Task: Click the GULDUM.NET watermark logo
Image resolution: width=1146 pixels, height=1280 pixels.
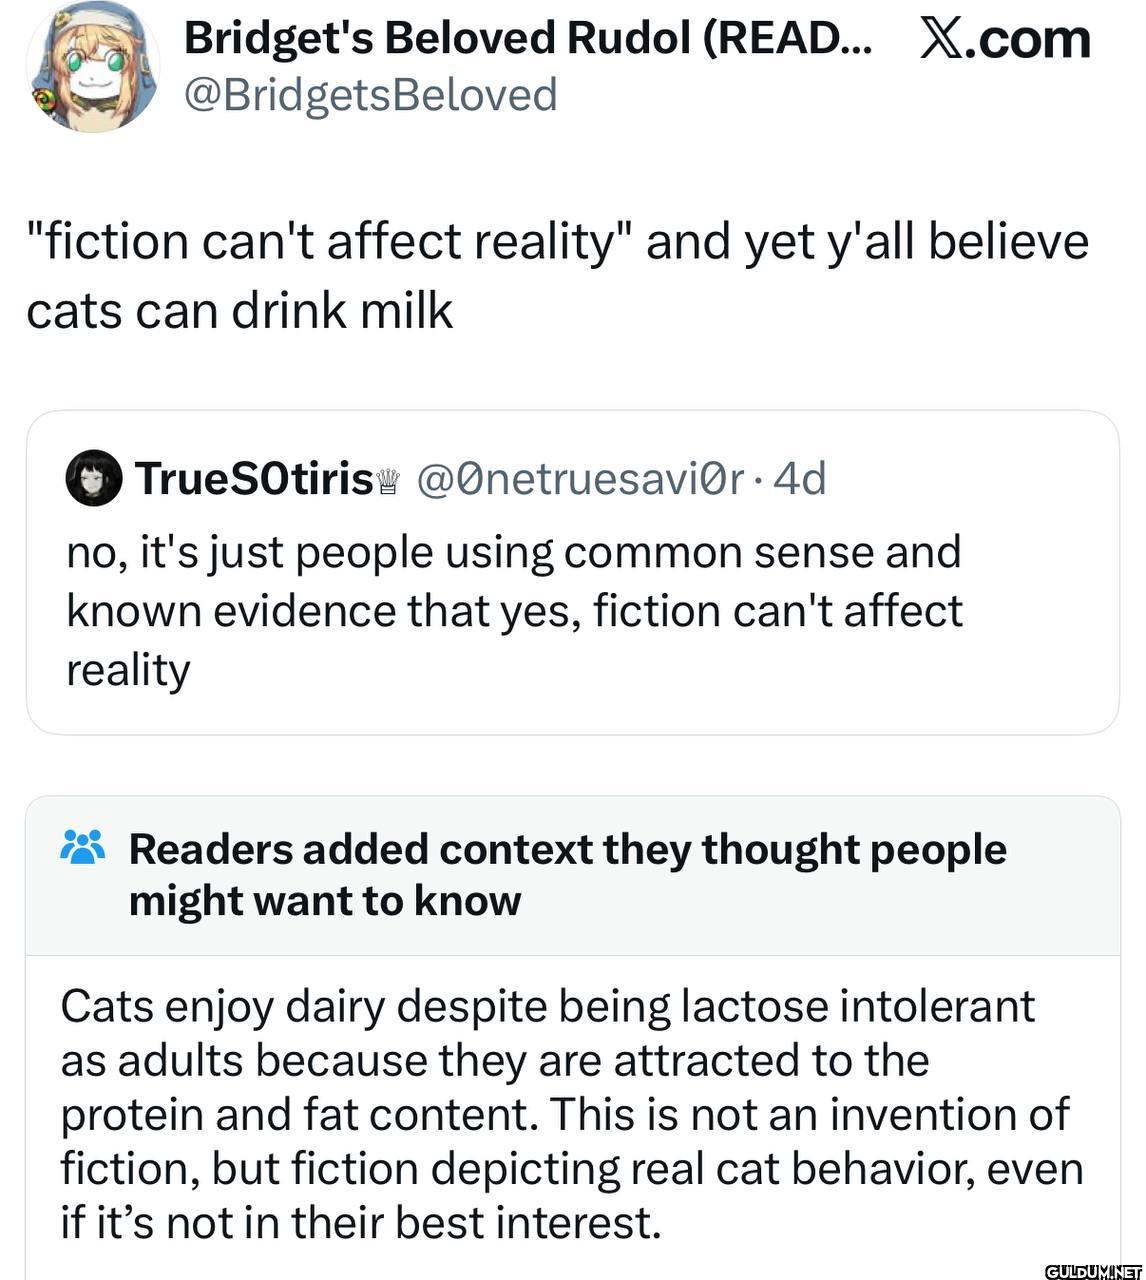Action: pos(1093,1271)
